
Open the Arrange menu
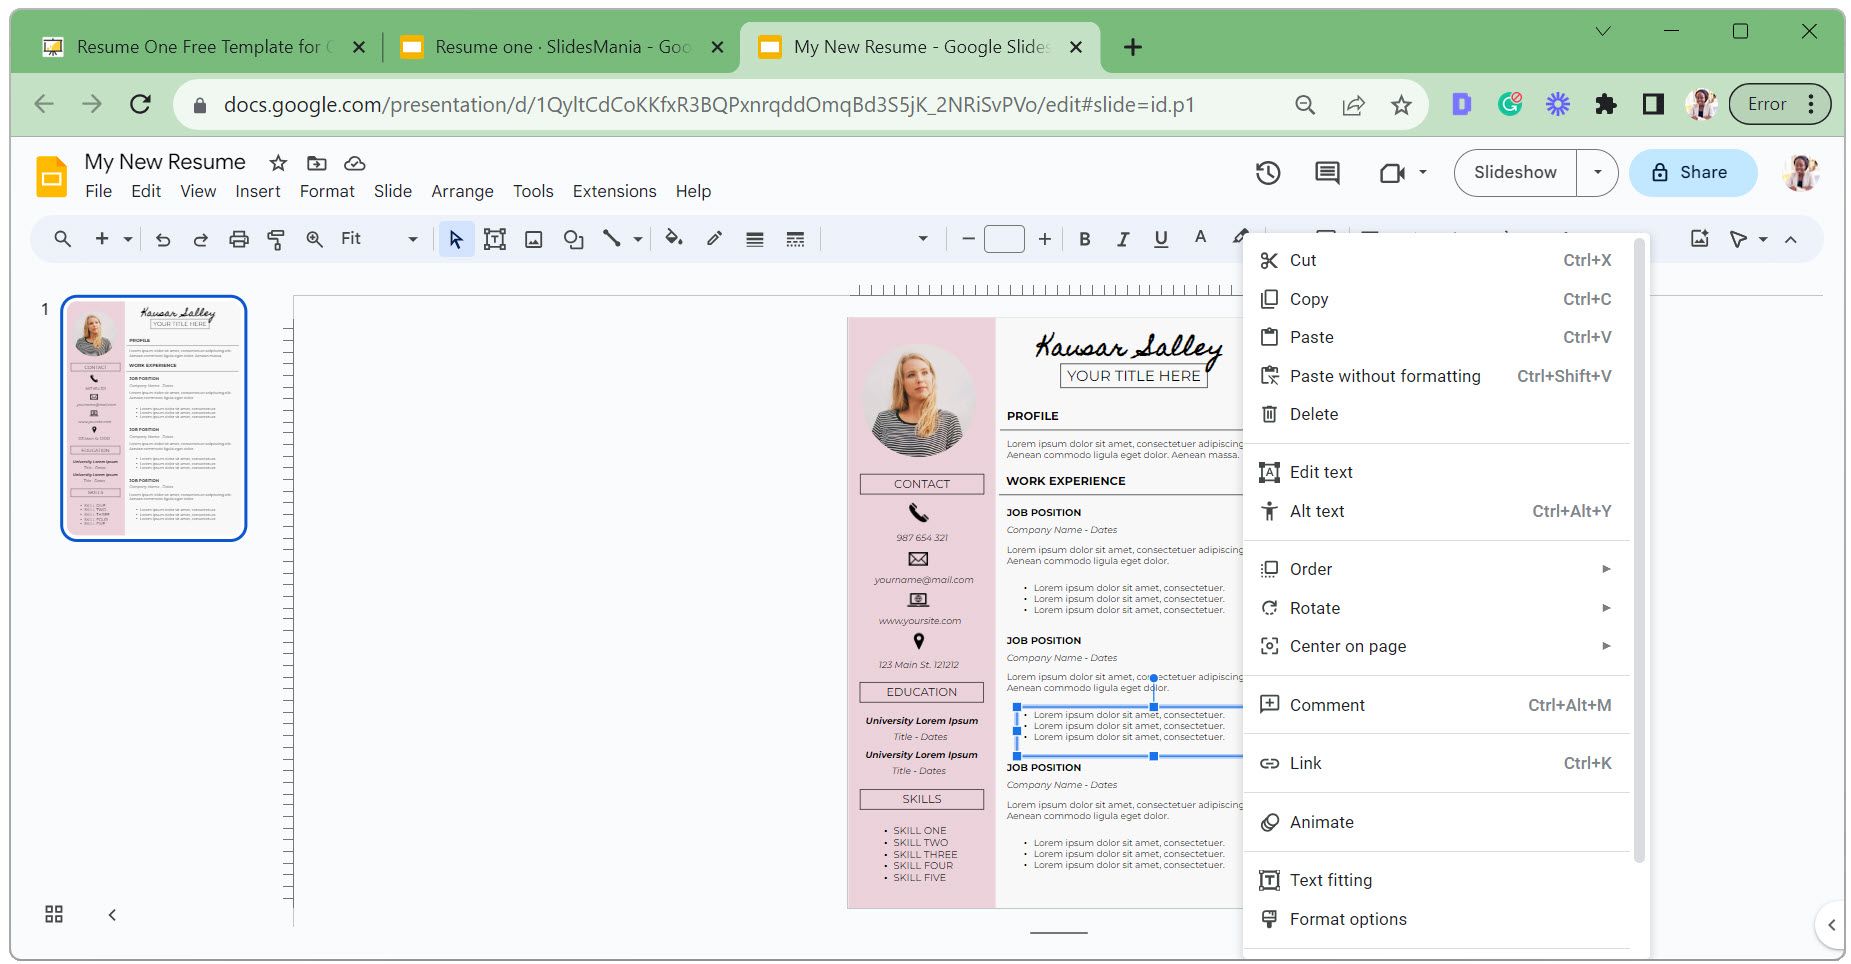[x=462, y=191]
